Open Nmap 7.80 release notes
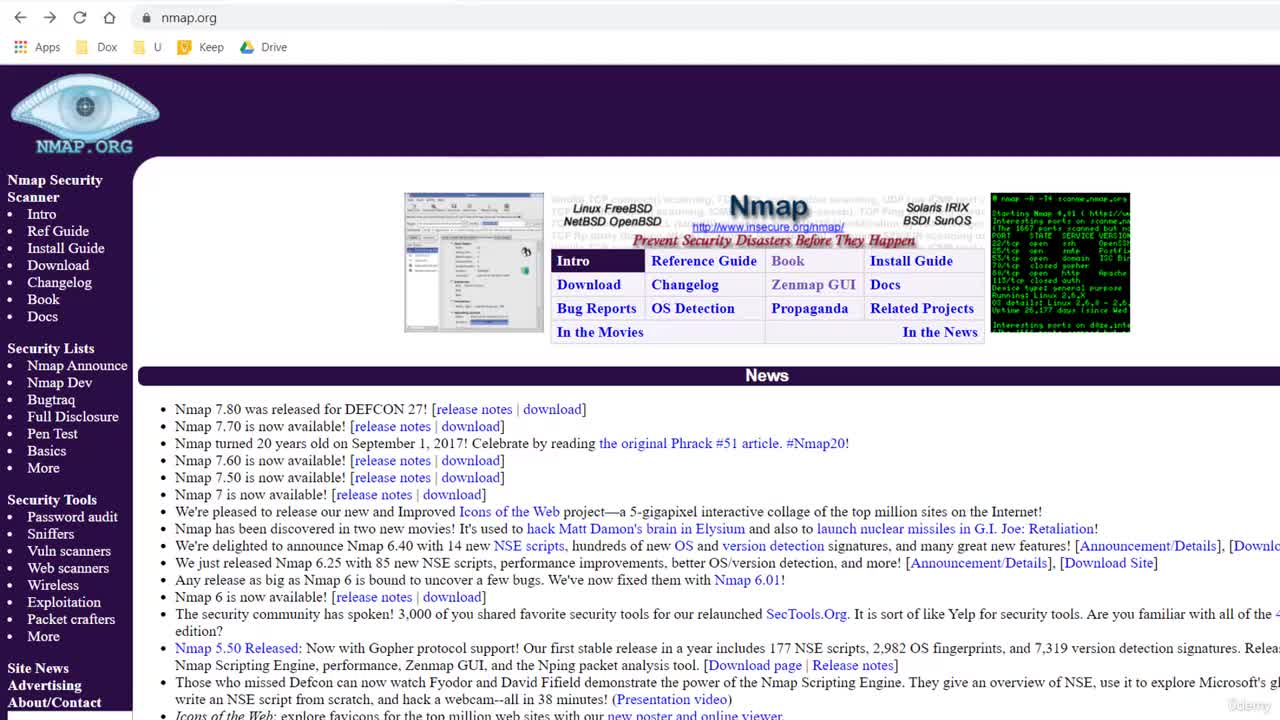Image resolution: width=1280 pixels, height=720 pixels. [x=474, y=409]
